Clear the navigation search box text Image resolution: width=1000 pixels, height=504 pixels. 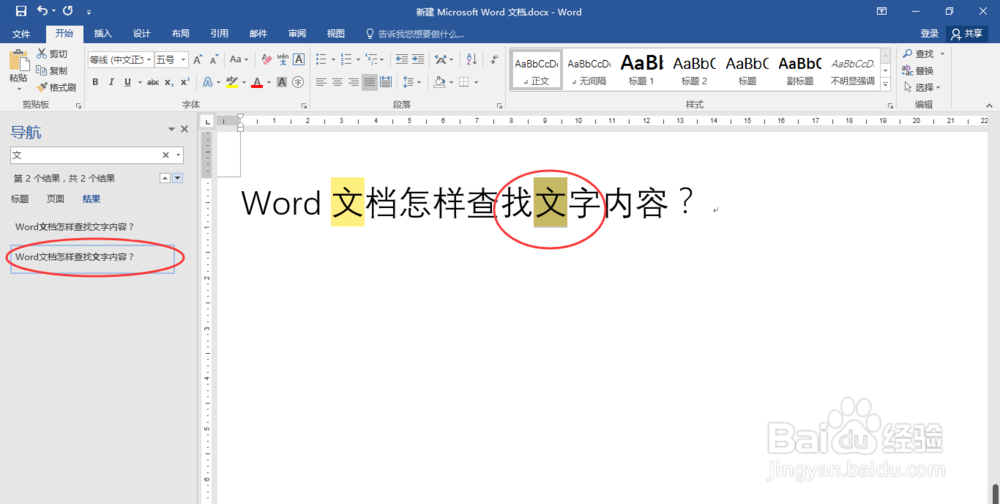(165, 155)
